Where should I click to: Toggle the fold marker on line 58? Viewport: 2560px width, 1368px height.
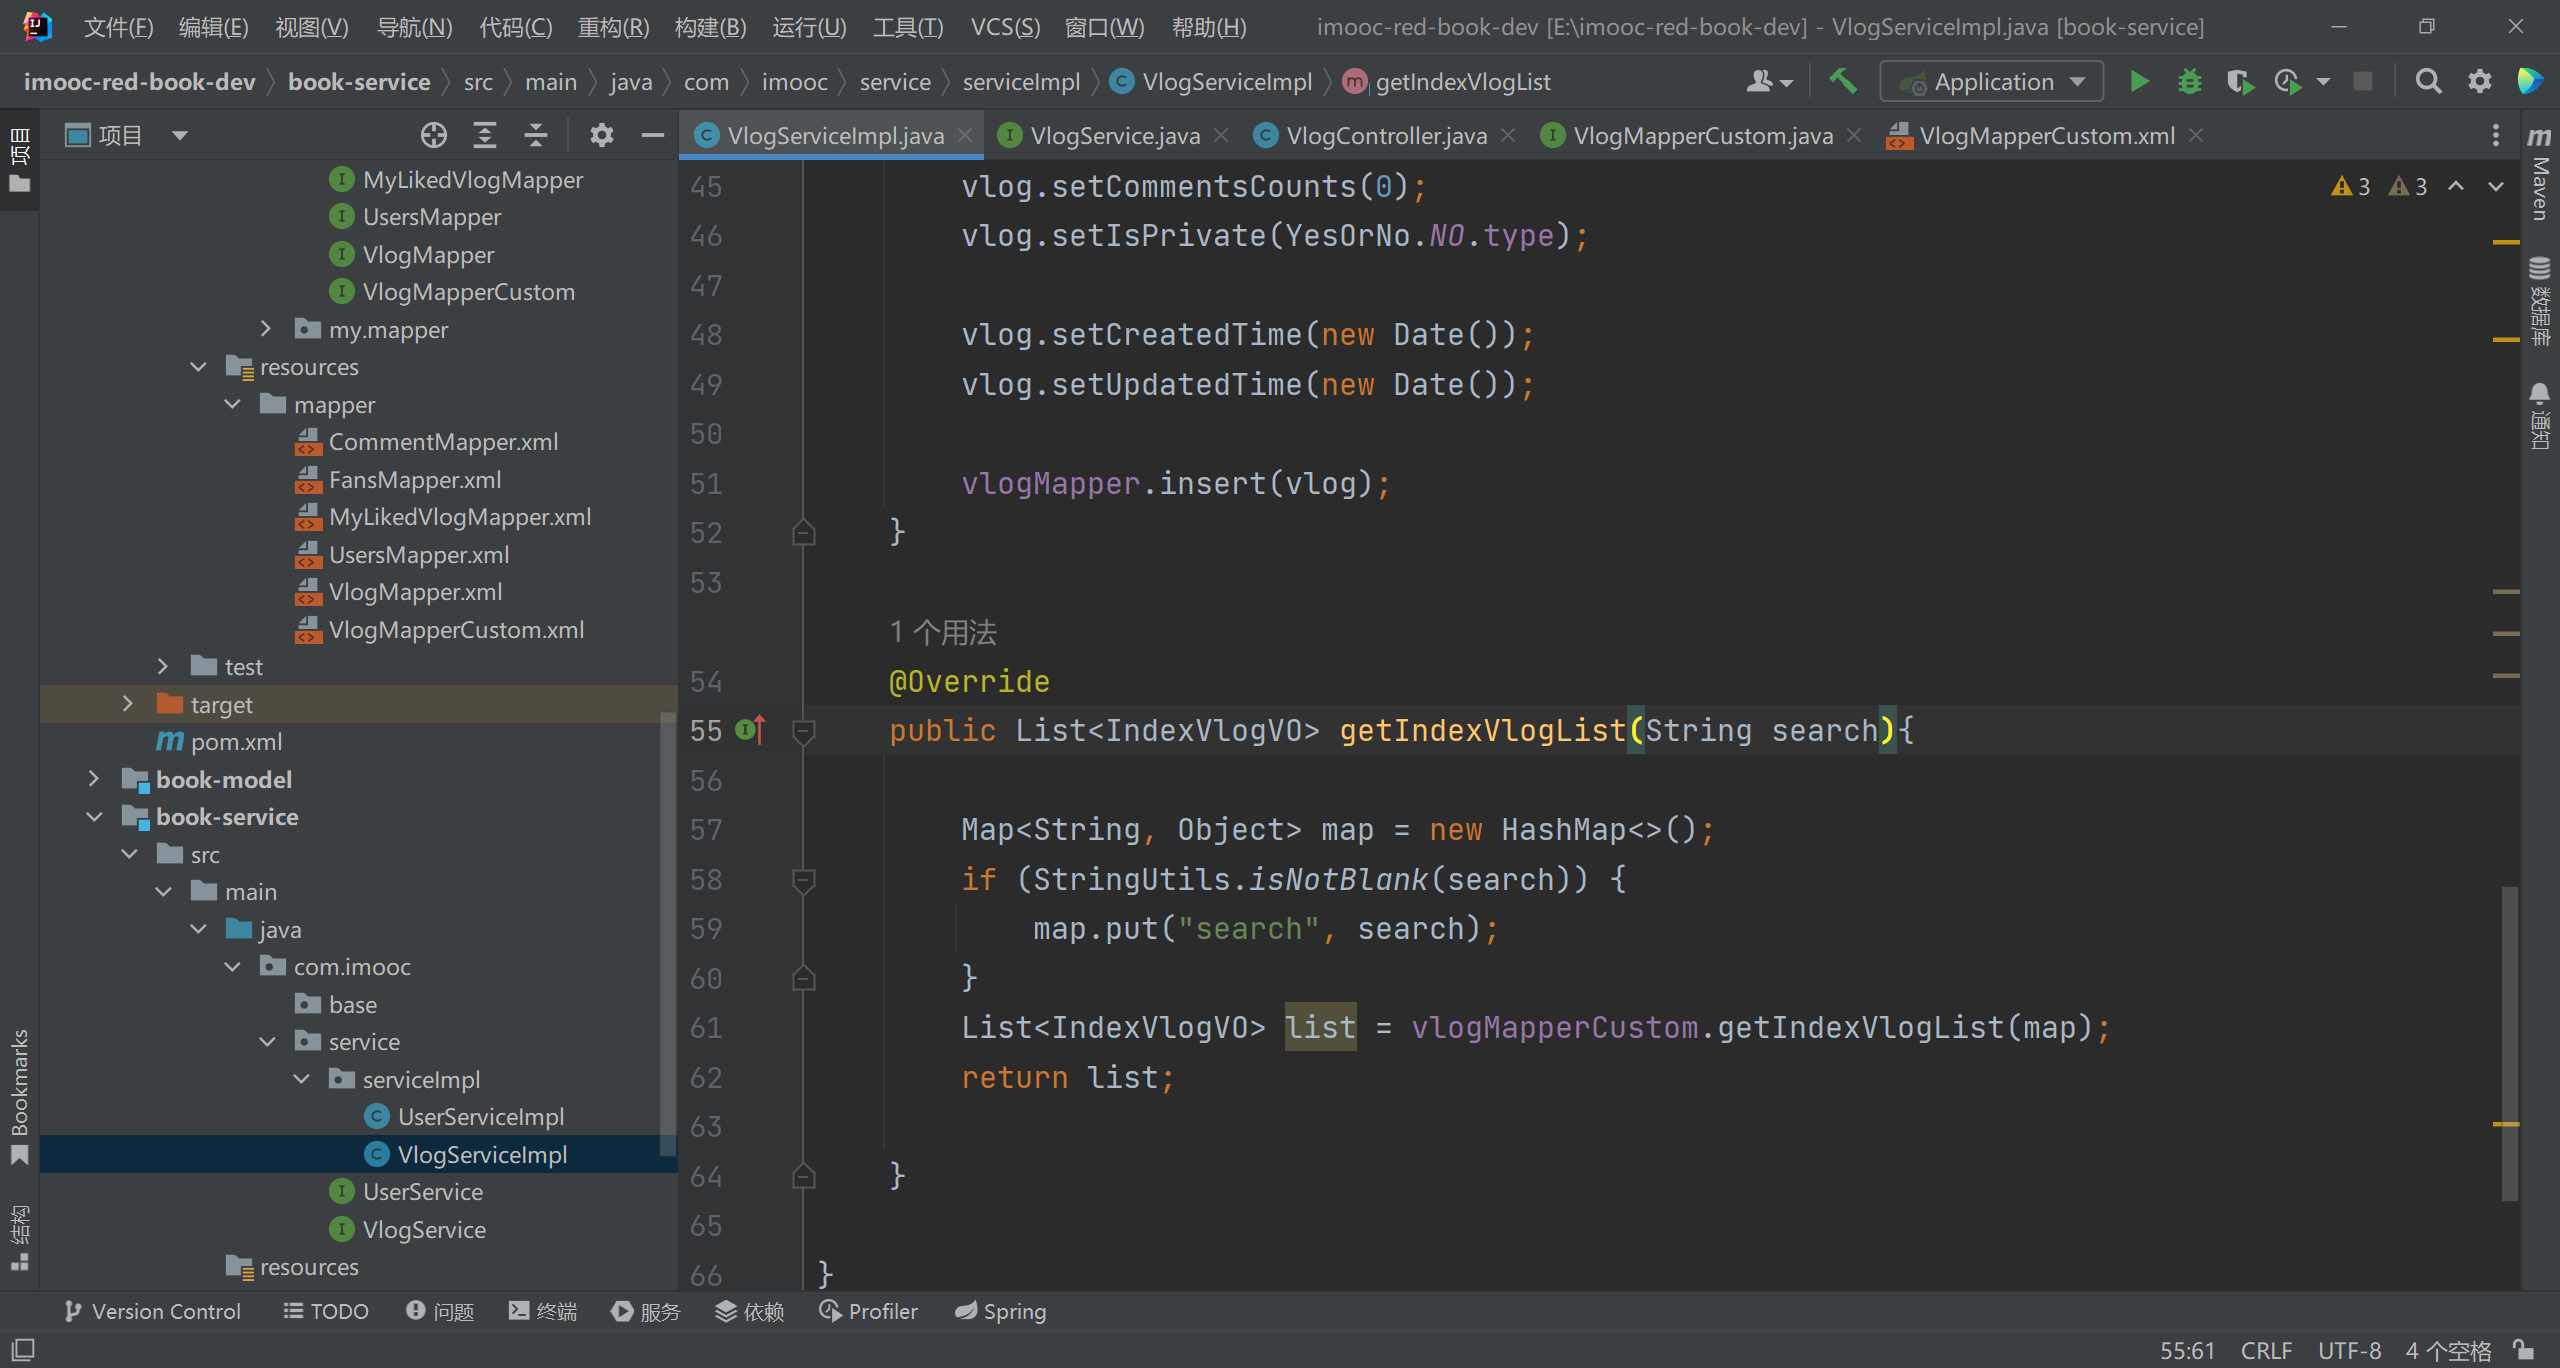click(803, 880)
